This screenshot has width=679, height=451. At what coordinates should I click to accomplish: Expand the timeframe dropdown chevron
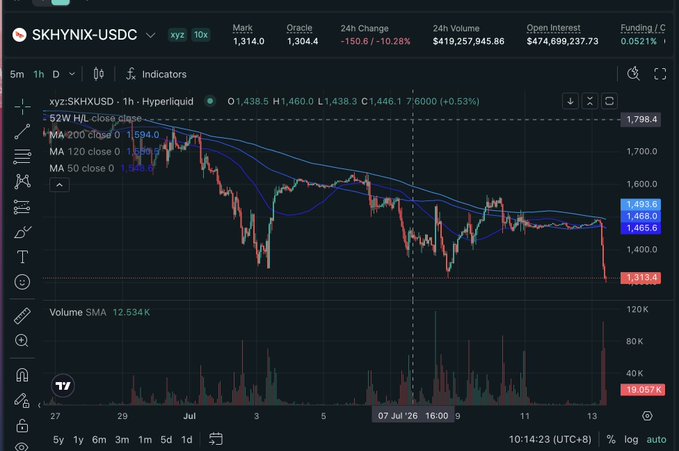point(72,75)
